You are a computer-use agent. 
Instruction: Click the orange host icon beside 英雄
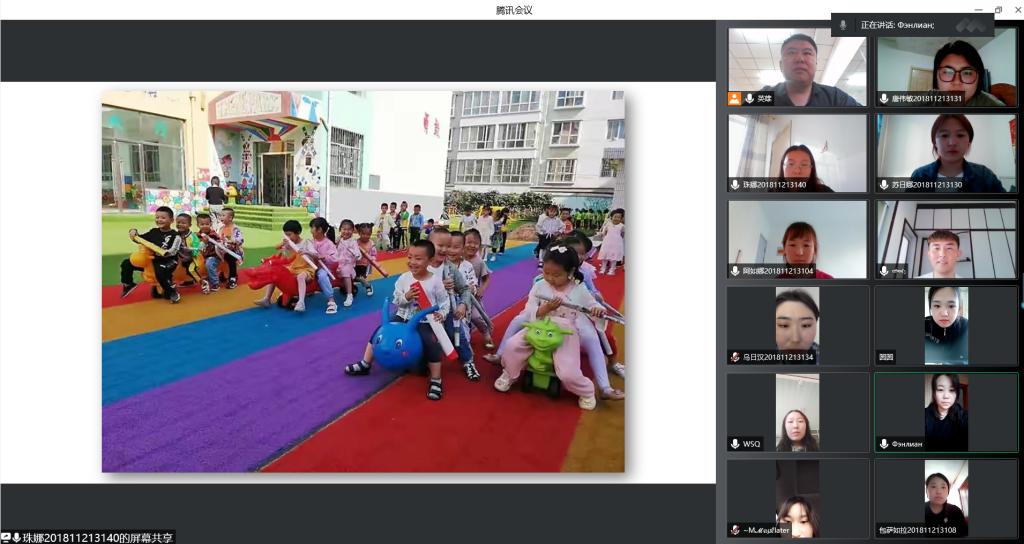point(735,99)
